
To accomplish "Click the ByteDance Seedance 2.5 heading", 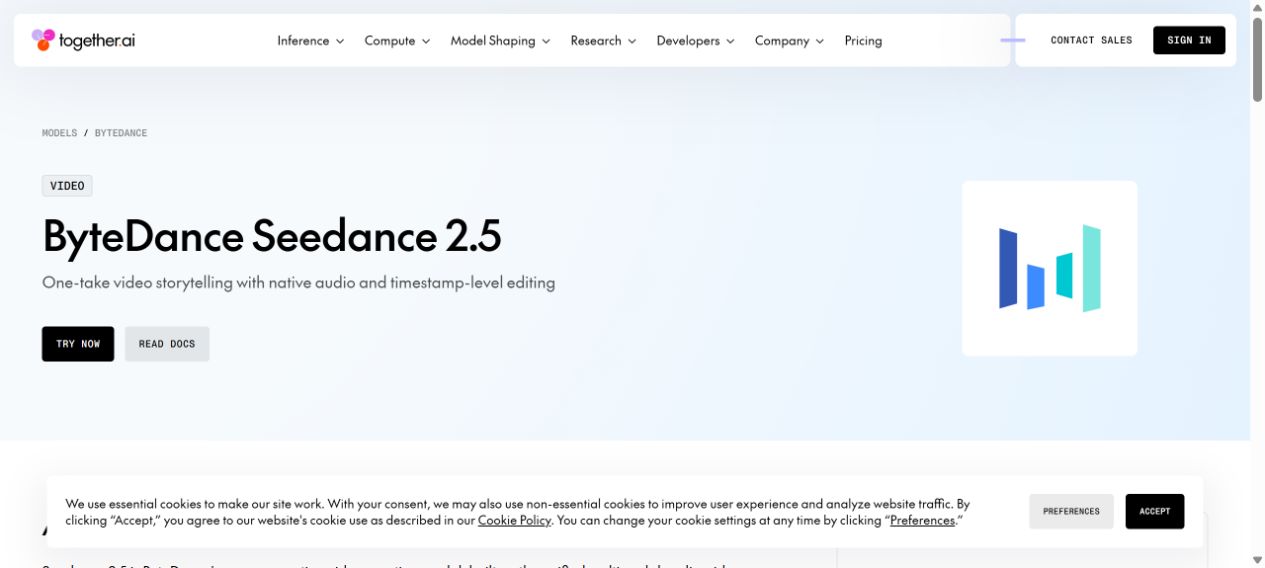I will coord(271,236).
